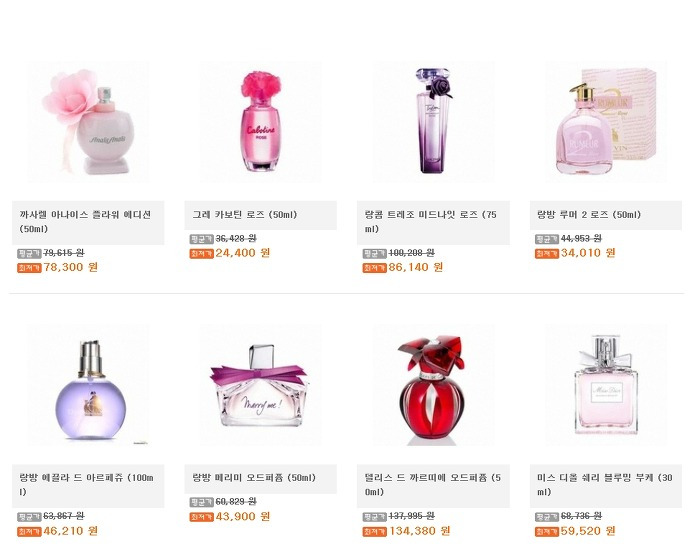
Task: Open the 델리스 드 까르띠에 오드퍼퓸 title
Action: [433, 485]
